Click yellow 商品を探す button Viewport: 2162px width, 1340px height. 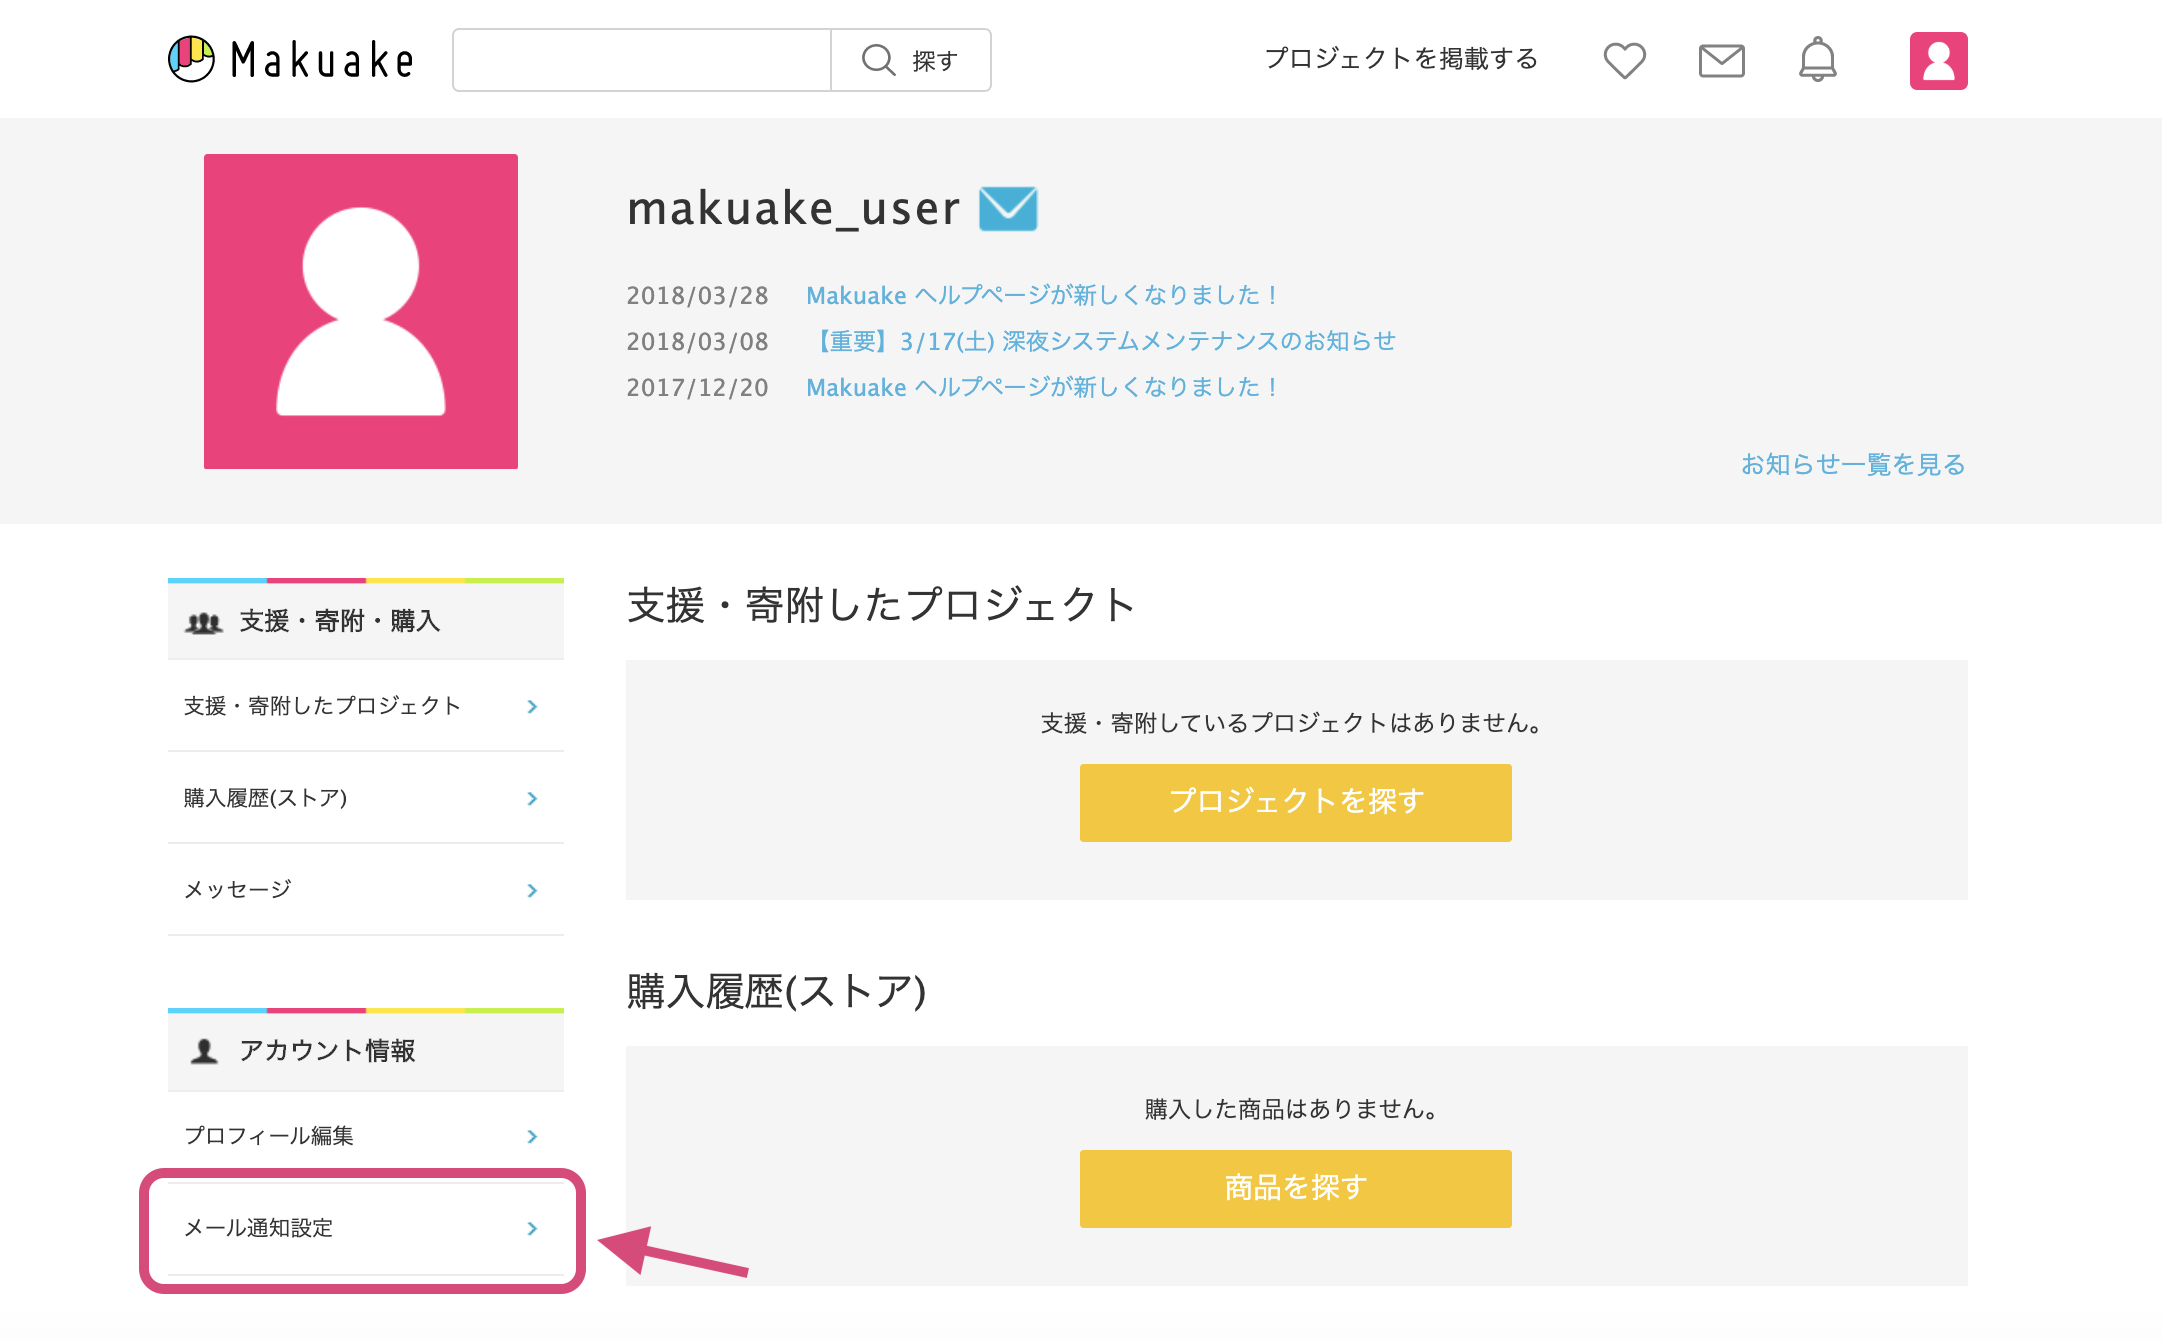coord(1296,1189)
